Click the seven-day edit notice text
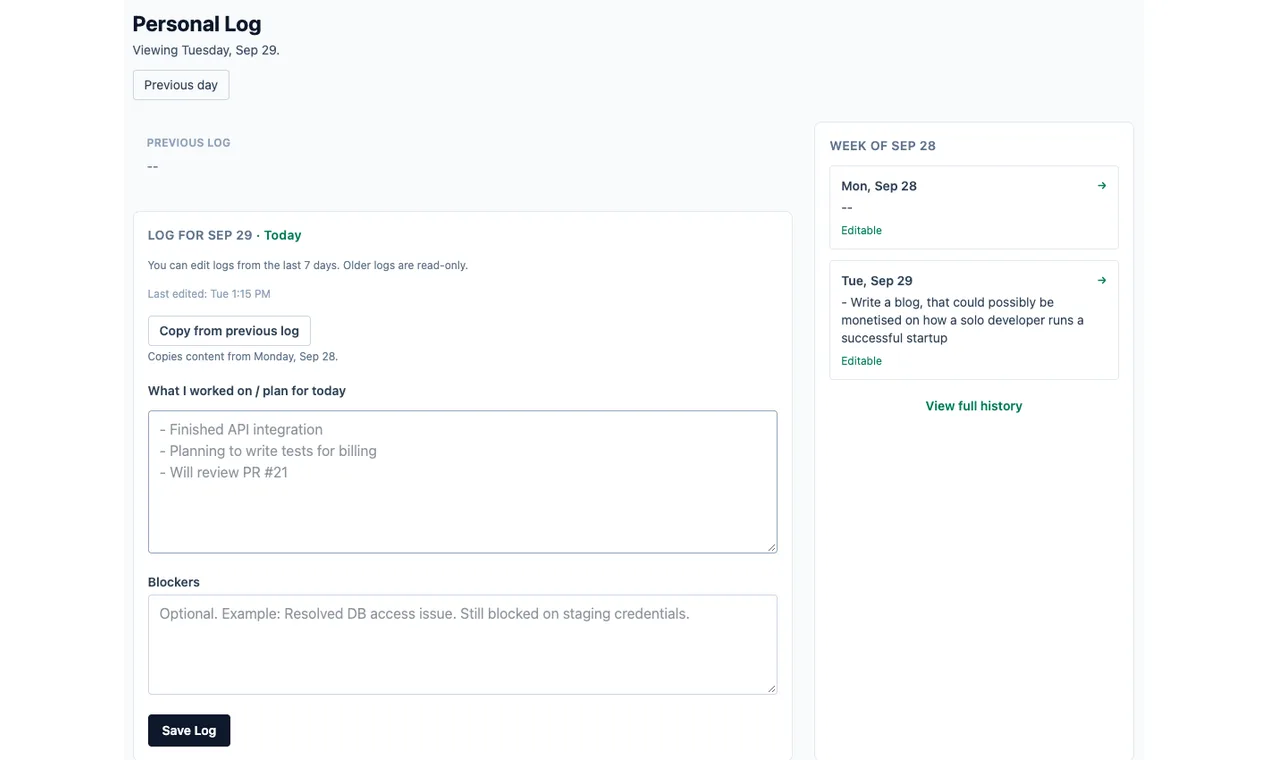This screenshot has width=1270, height=760. point(308,265)
